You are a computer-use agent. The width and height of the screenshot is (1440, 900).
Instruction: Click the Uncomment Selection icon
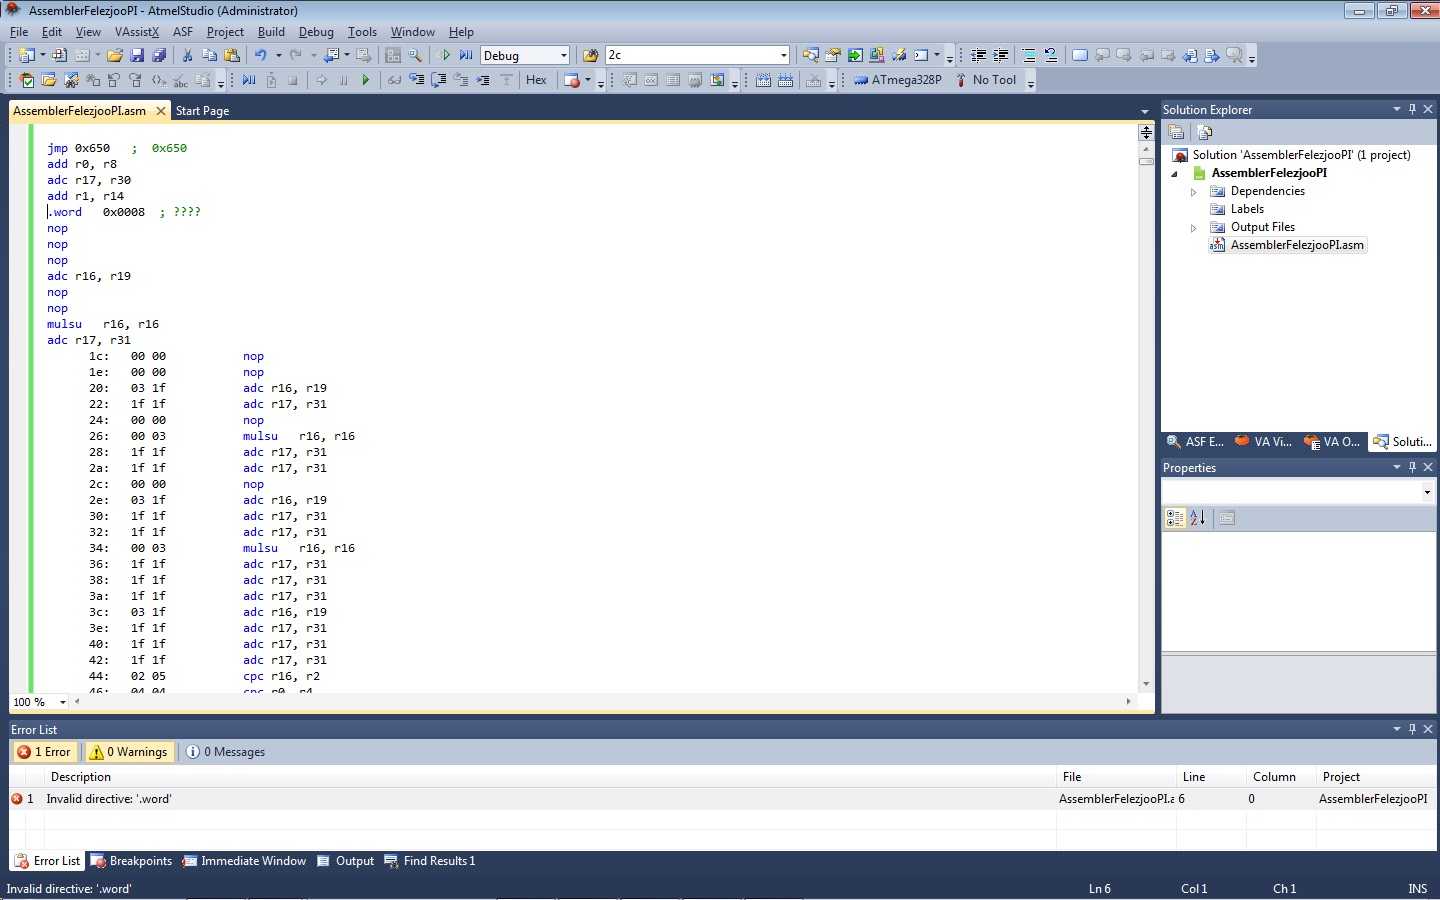tap(1051, 56)
